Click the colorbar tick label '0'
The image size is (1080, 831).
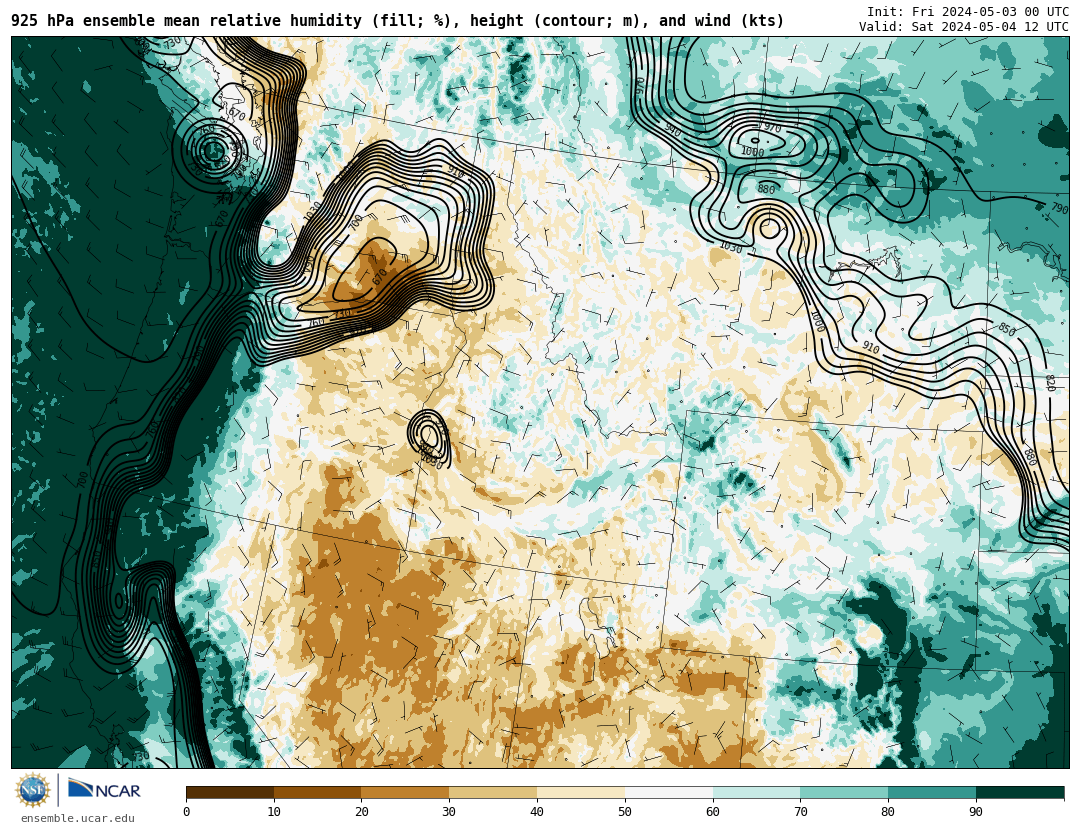point(187,812)
